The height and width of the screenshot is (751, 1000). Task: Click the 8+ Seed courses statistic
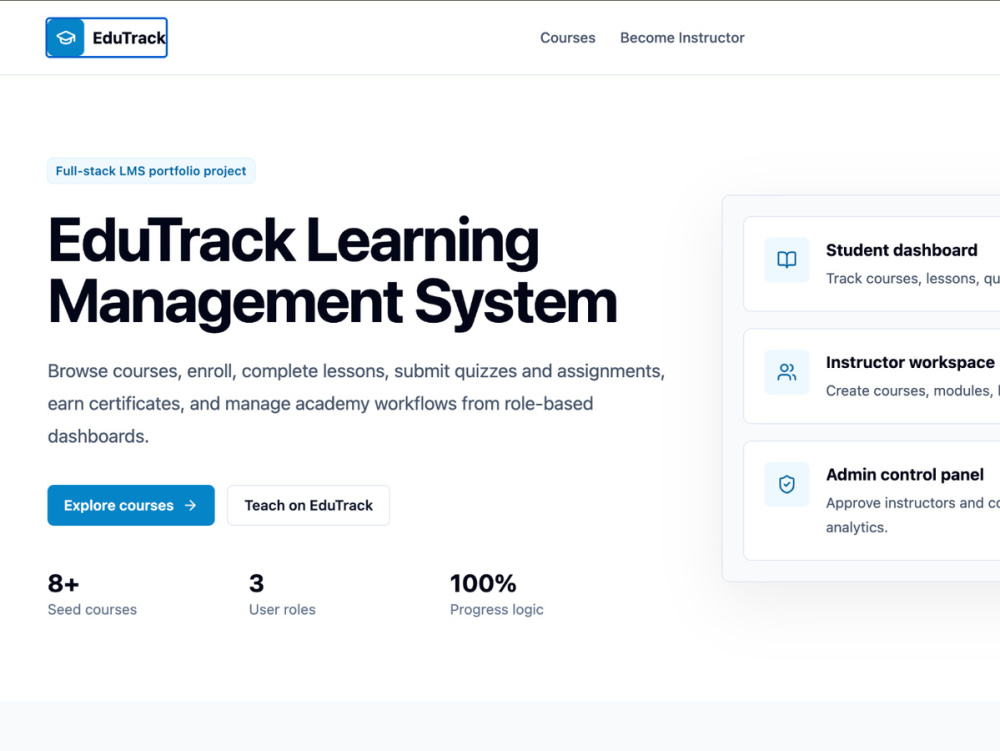pyautogui.click(x=92, y=594)
